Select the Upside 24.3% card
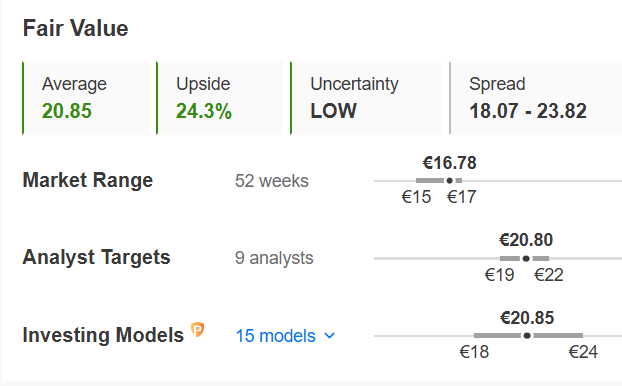Image resolution: width=622 pixels, height=386 pixels. coord(220,98)
